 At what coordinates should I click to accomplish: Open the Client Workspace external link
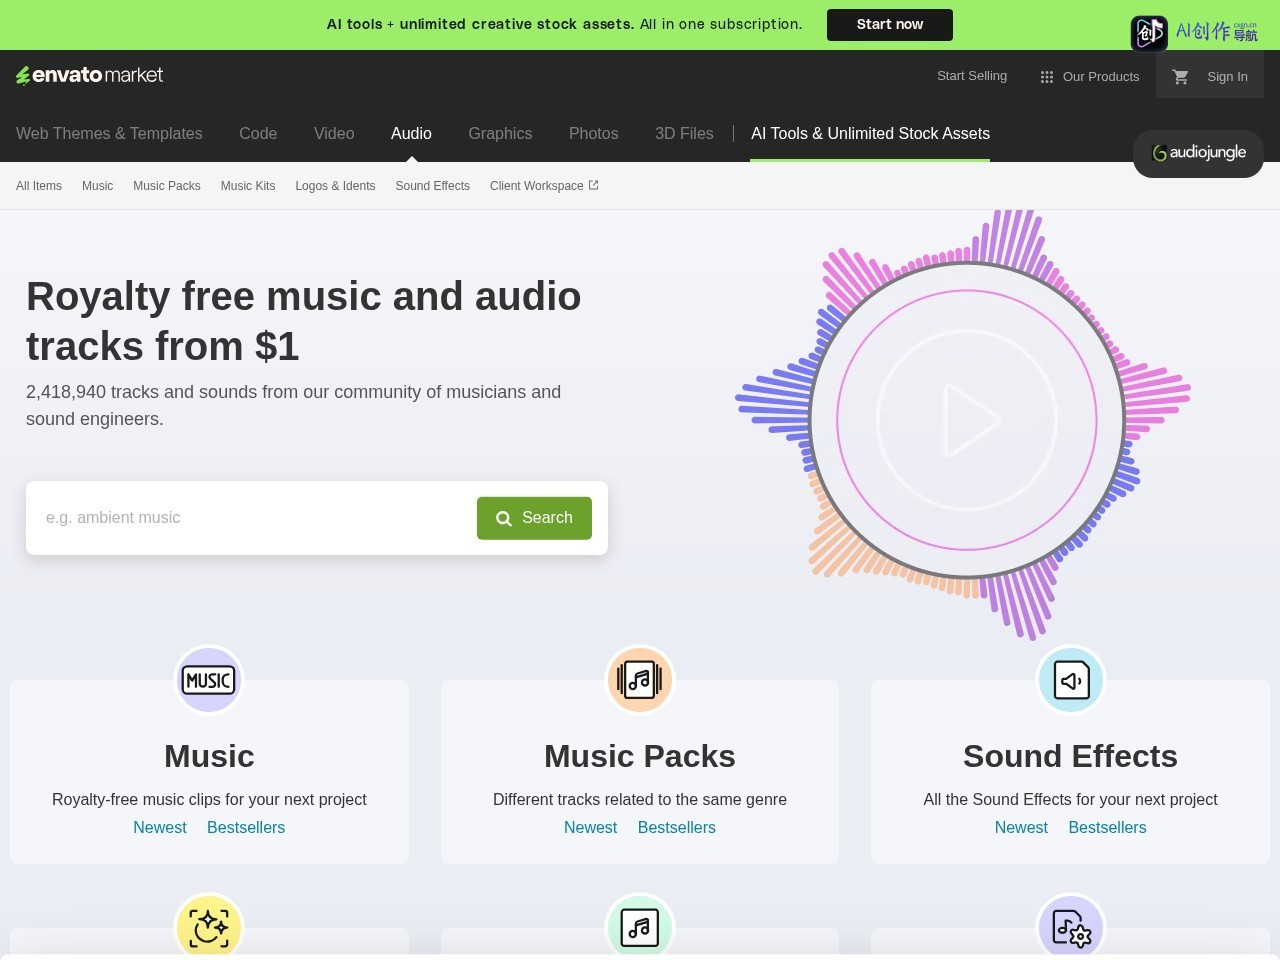coord(544,186)
